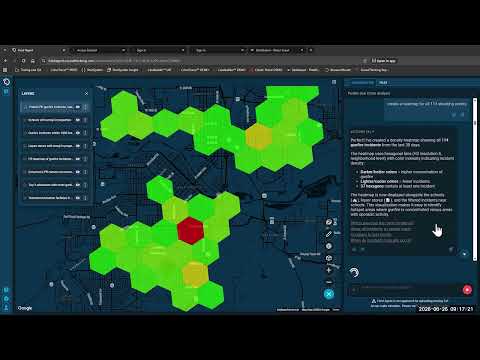Click the scroll-to-bottom arrow button in the chat
Viewport: 480px width, 360px height.
(464, 254)
